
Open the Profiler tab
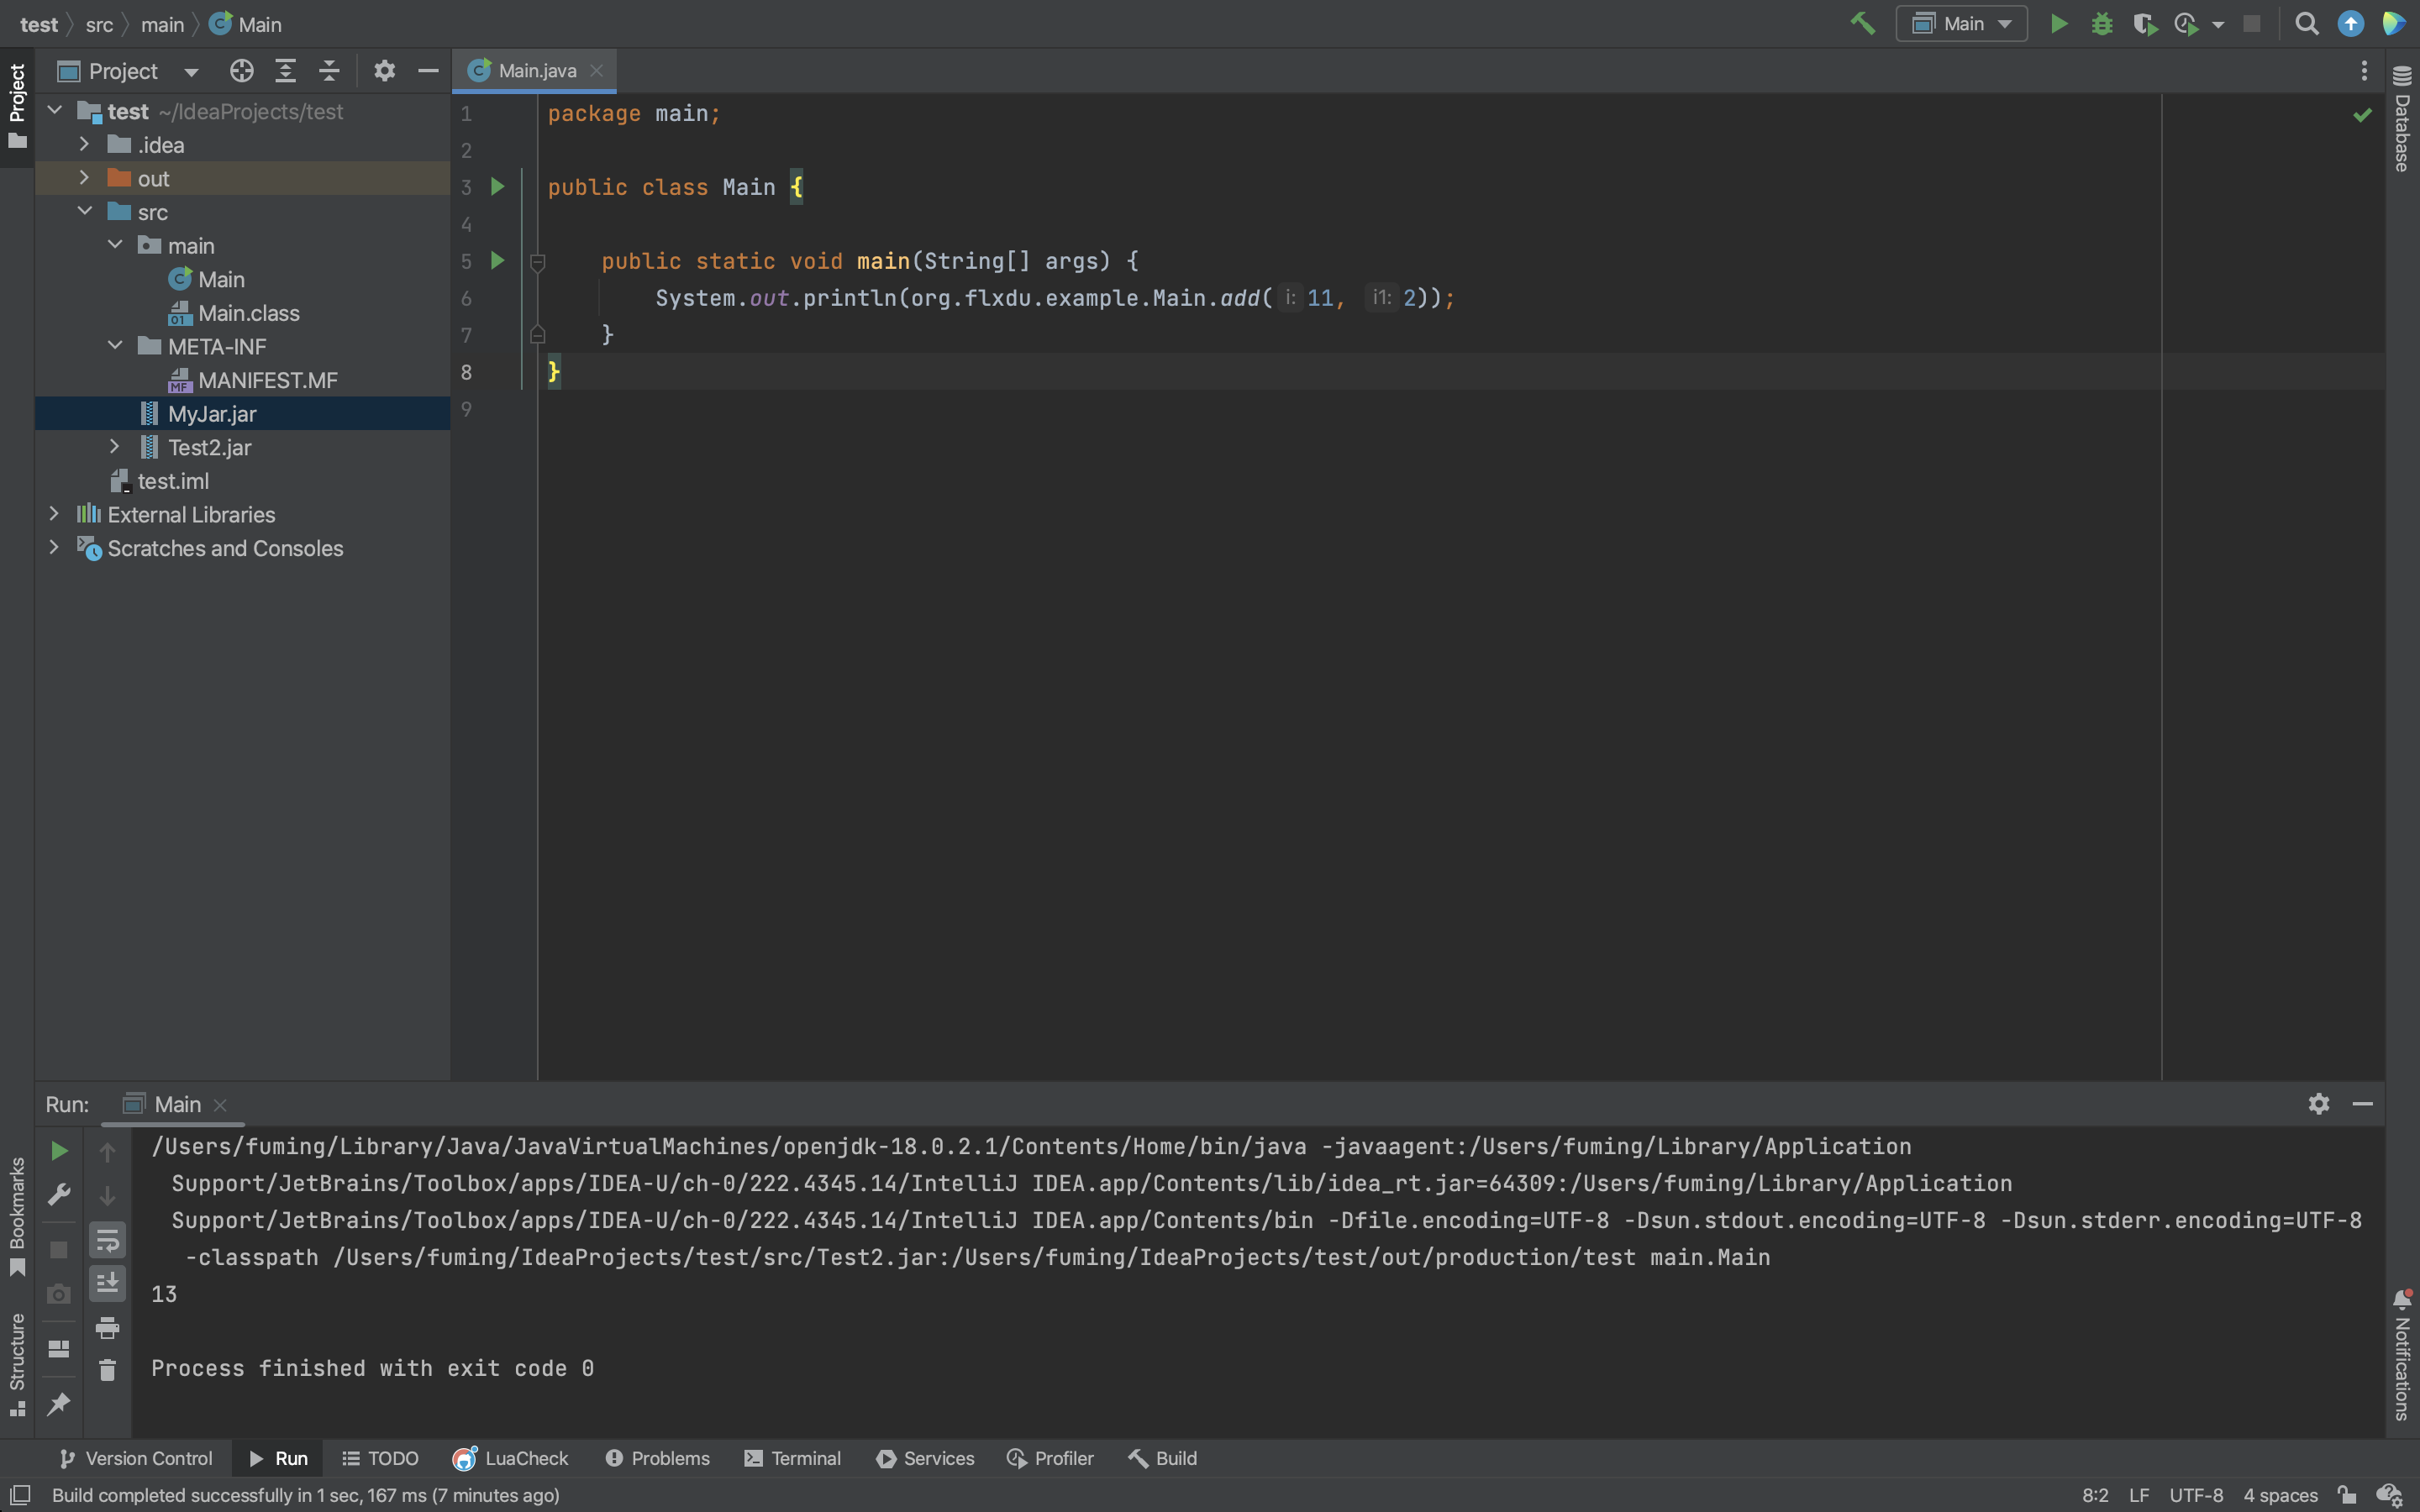1050,1458
